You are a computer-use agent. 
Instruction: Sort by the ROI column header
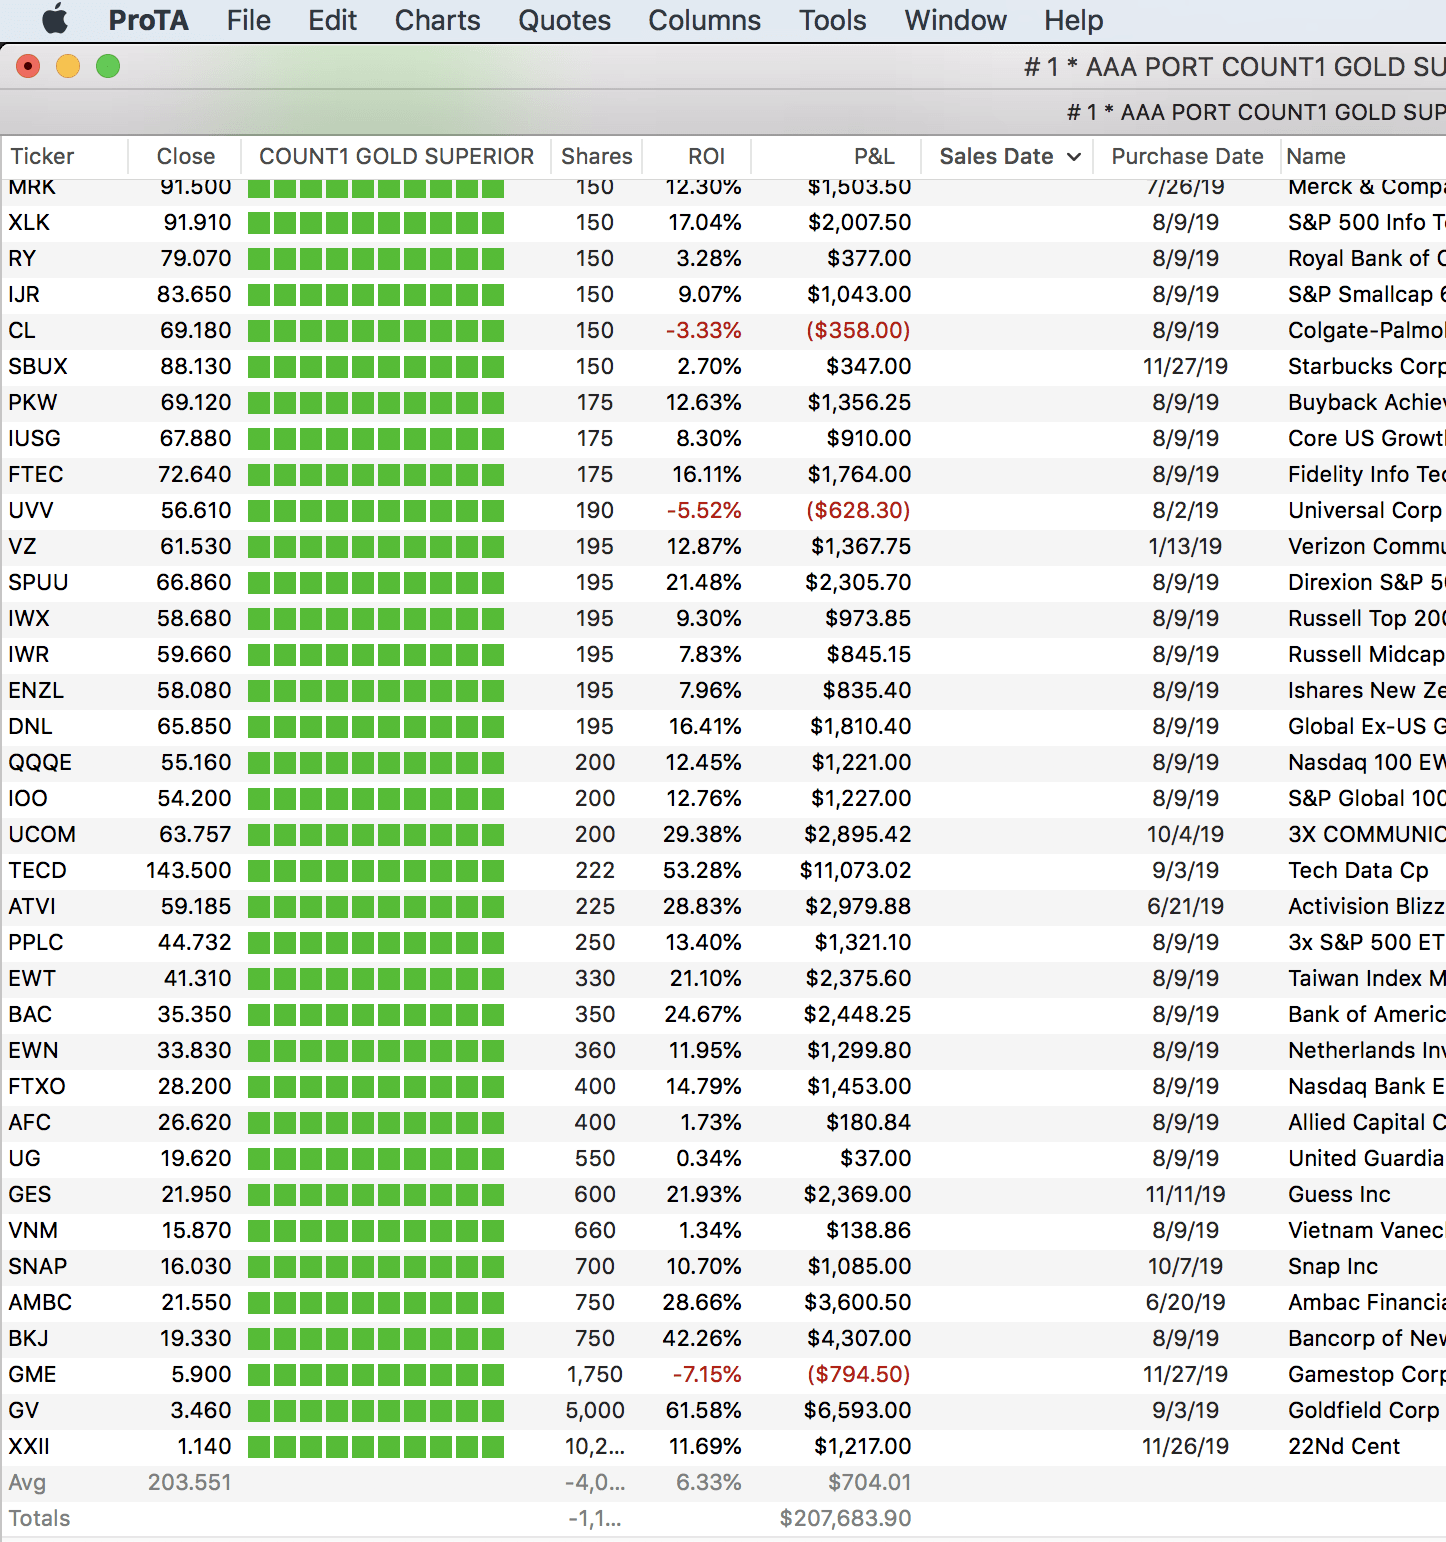pyautogui.click(x=706, y=156)
